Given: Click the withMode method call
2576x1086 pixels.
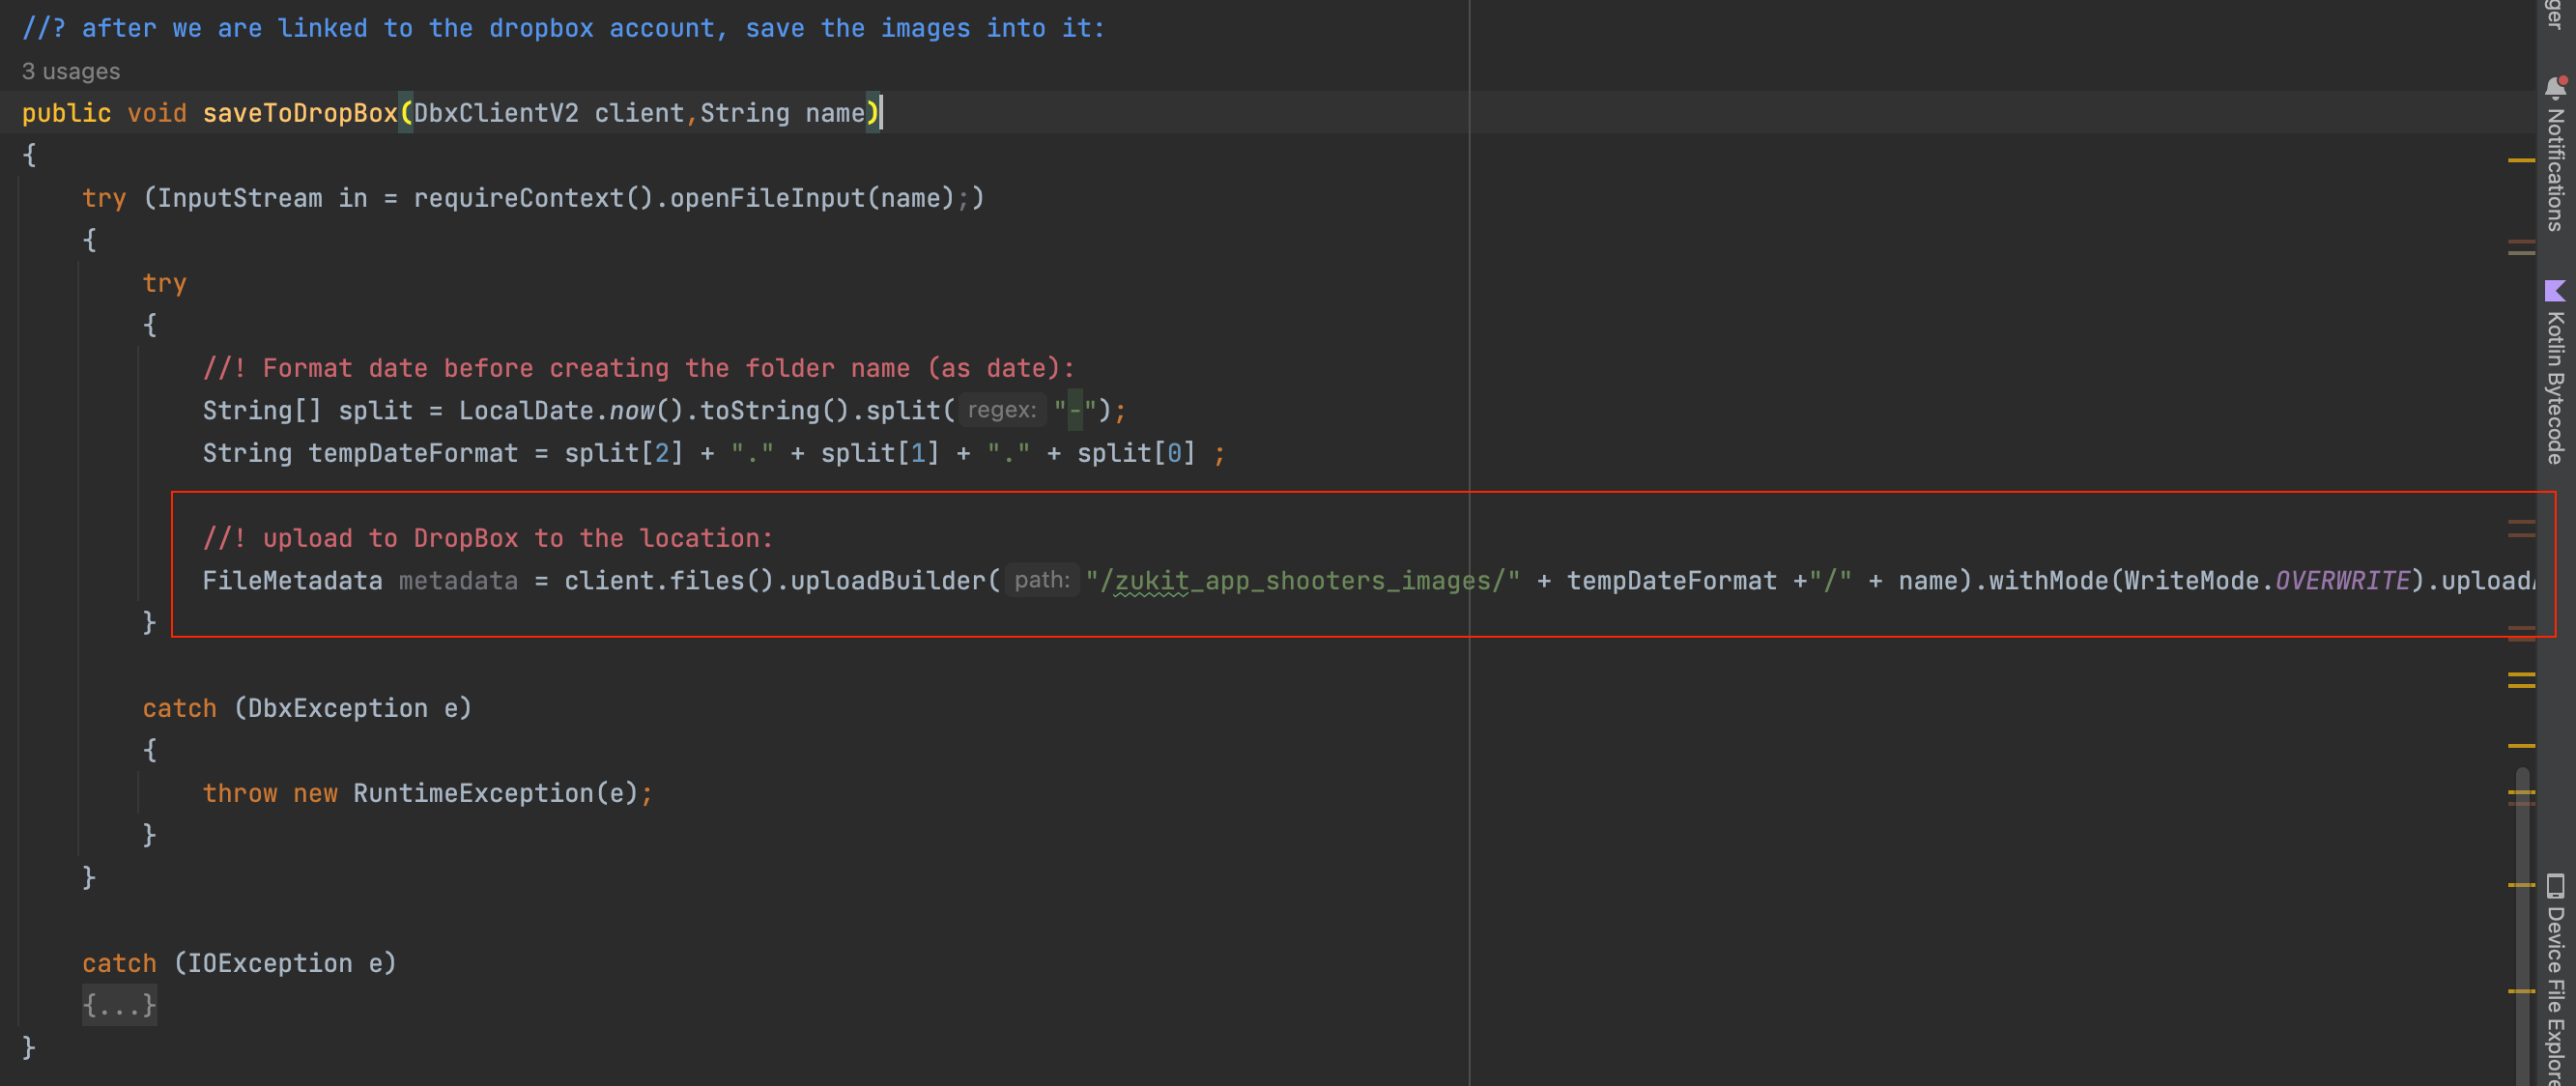Looking at the screenshot, I should coord(2047,580).
